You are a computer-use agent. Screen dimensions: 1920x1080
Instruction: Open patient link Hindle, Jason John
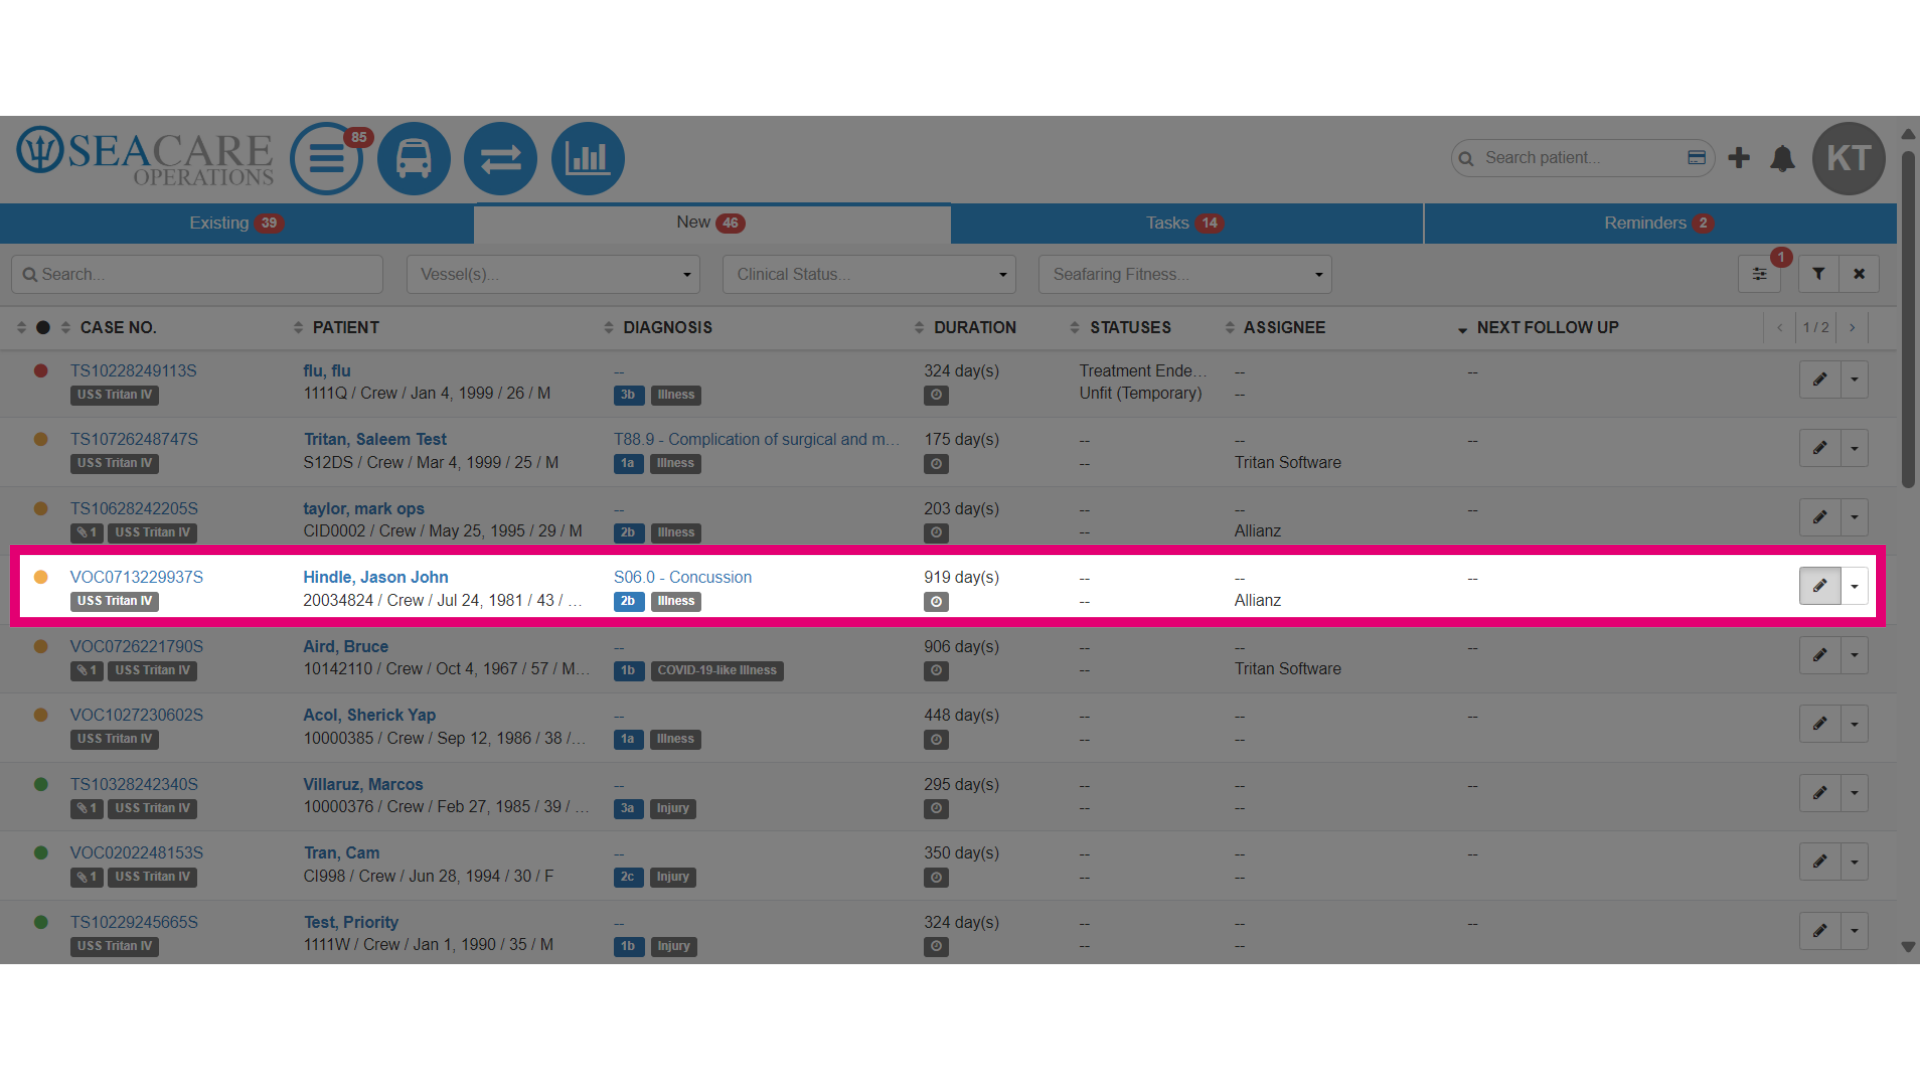[375, 577]
